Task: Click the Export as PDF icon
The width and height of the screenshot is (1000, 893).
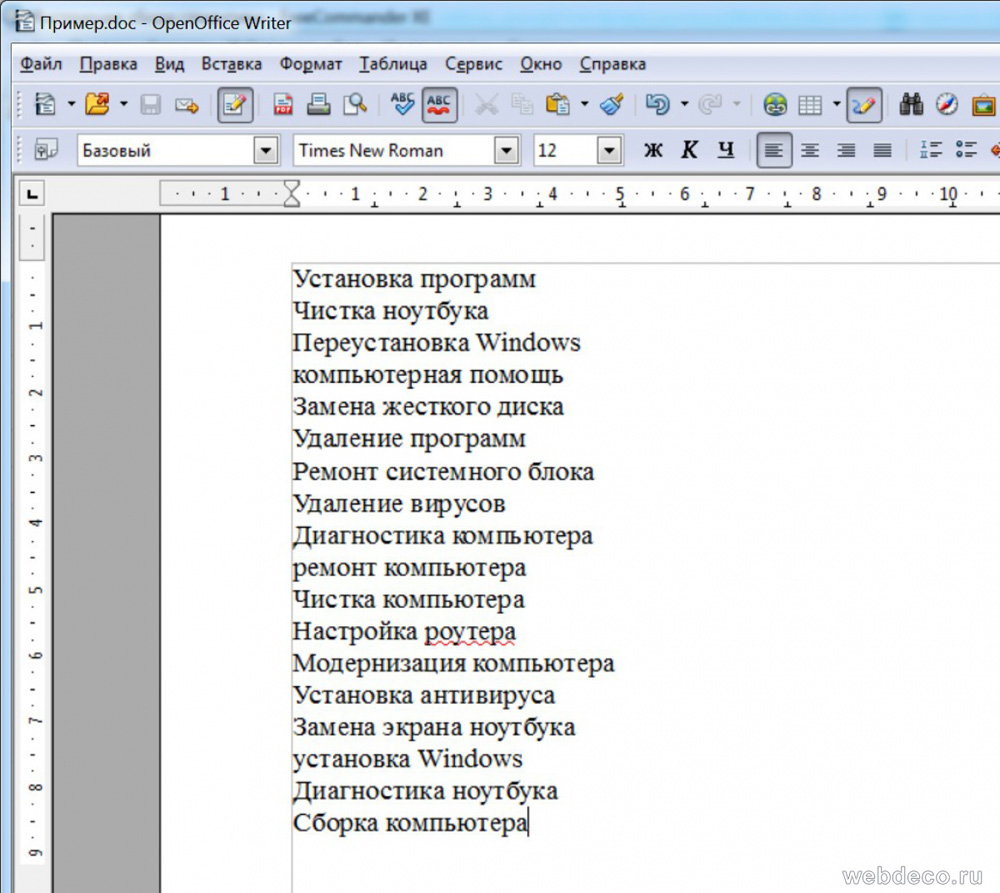Action: pyautogui.click(x=283, y=104)
